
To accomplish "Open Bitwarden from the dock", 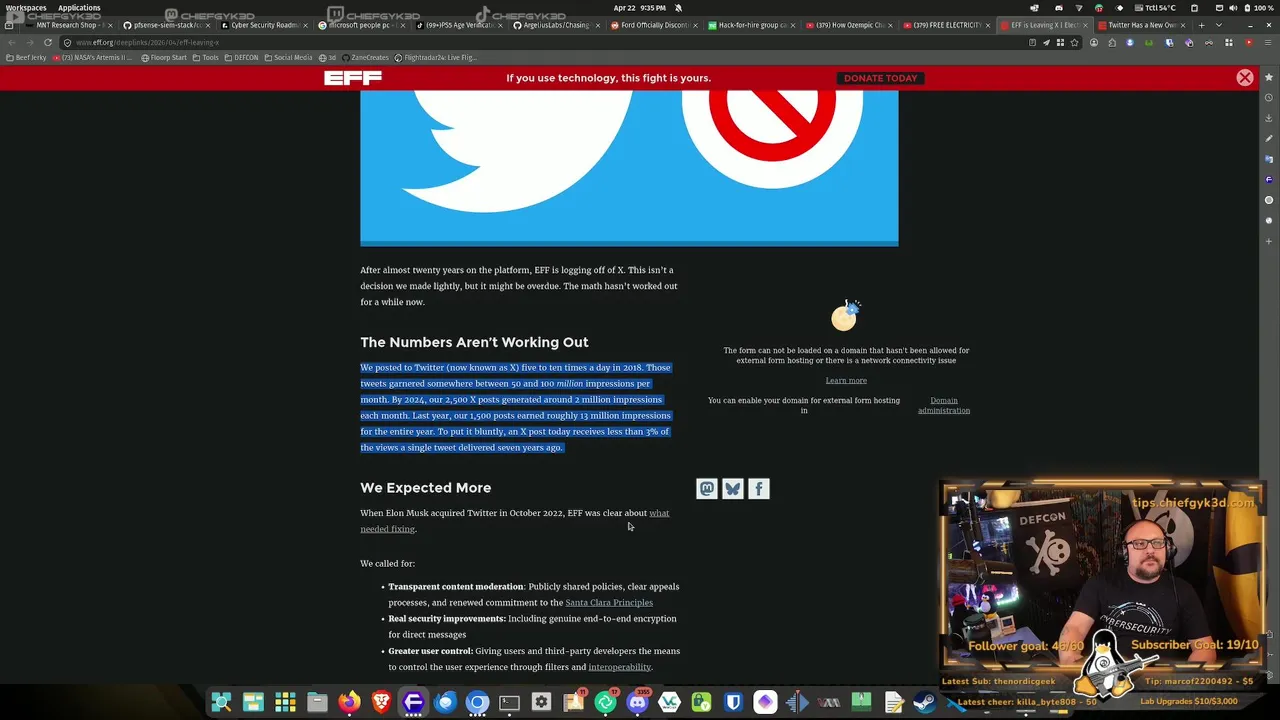I will click(733, 702).
